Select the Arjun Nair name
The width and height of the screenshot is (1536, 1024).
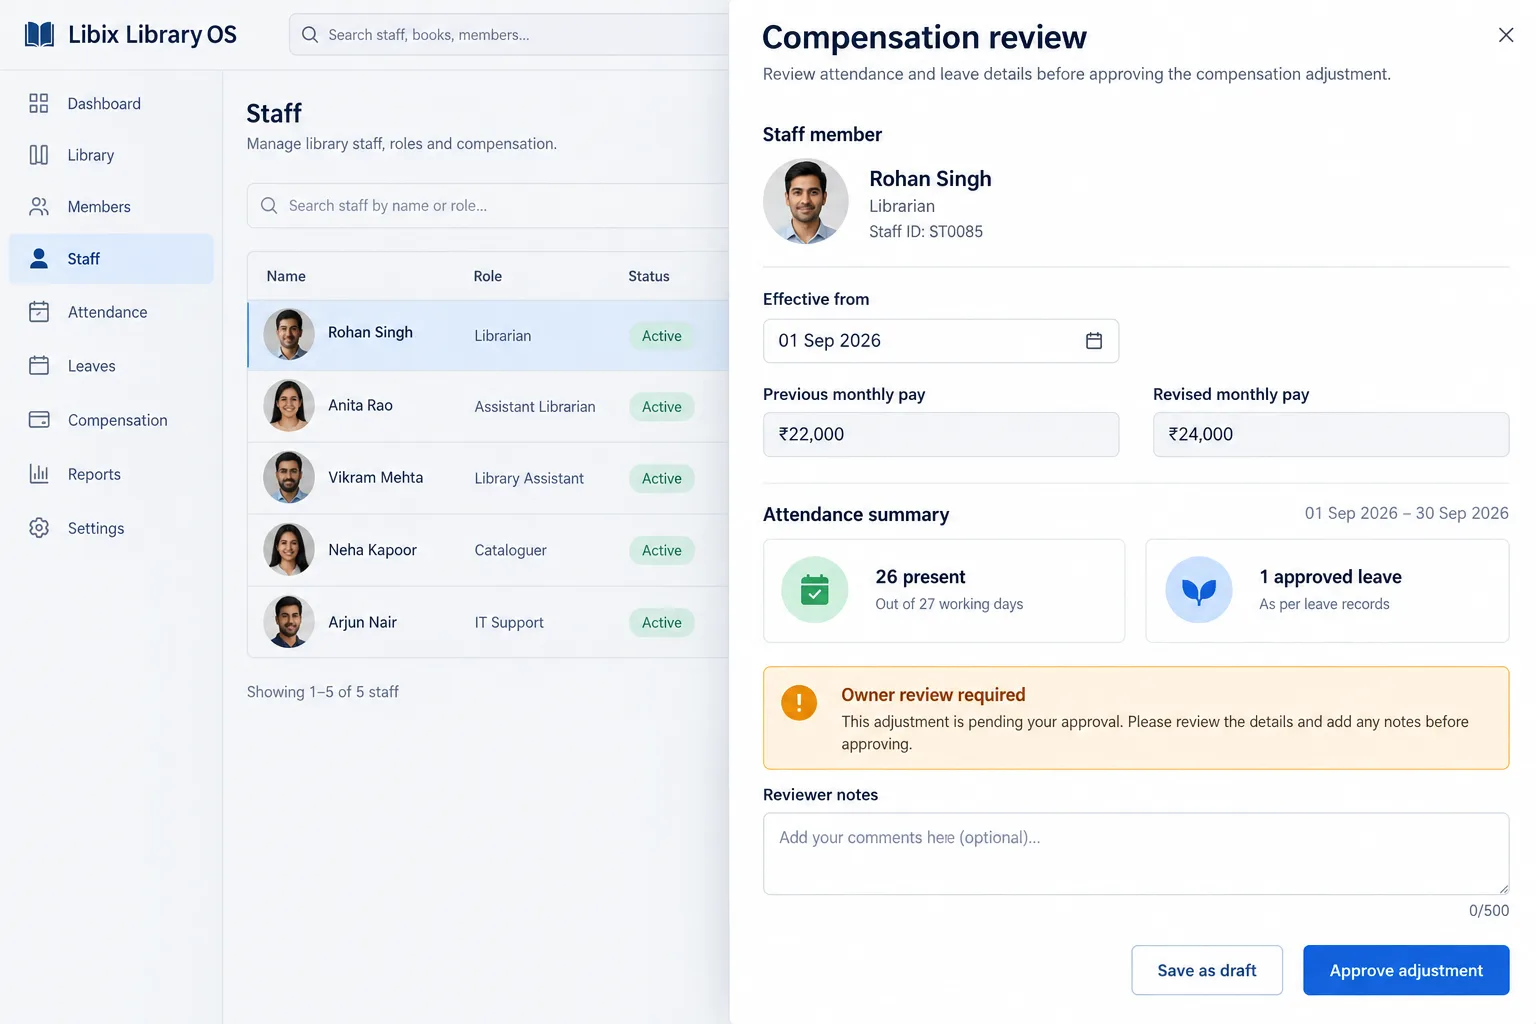363,622
